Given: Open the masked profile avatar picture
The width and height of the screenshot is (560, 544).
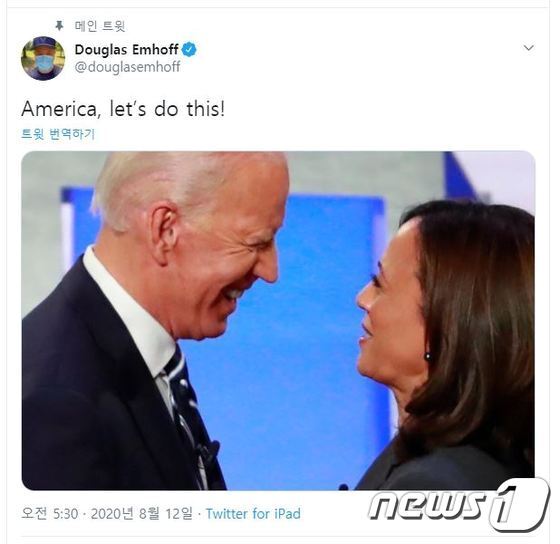Looking at the screenshot, I should click(43, 58).
